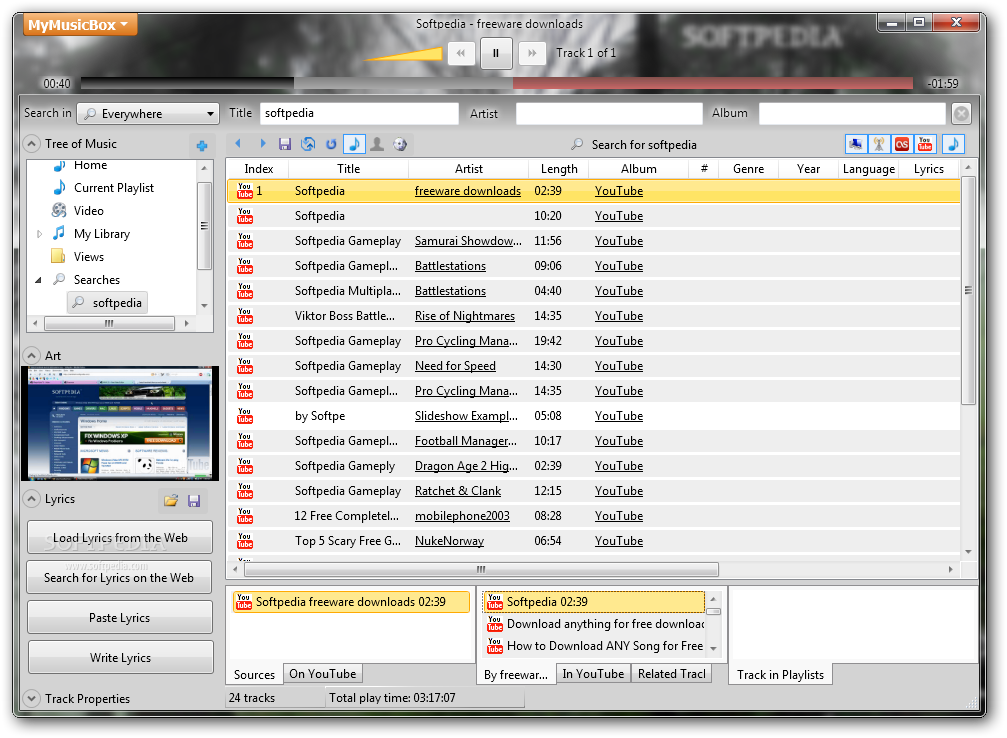Collapse the Lyrics panel
The image size is (1007, 738).
point(31,499)
